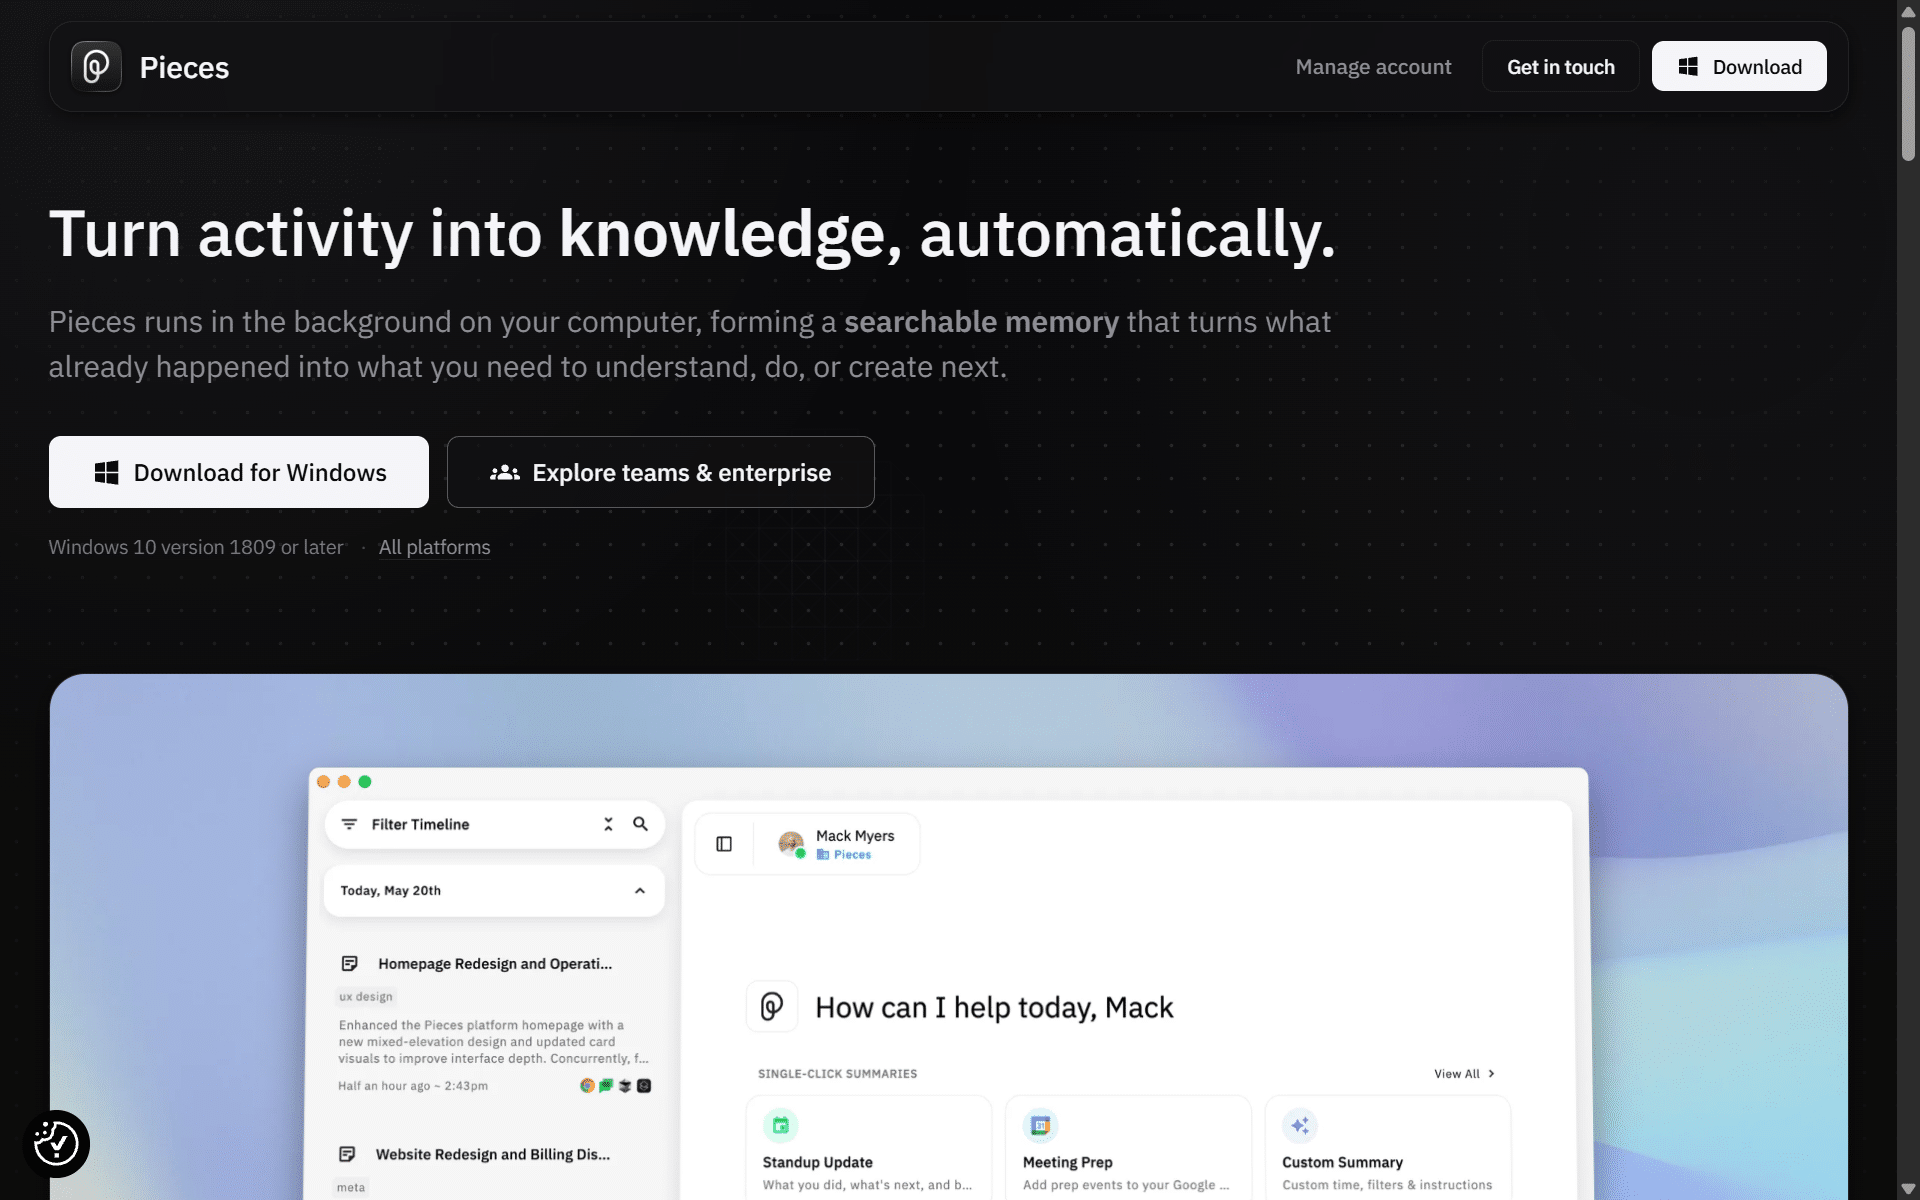Image resolution: width=1920 pixels, height=1200 pixels.
Task: Click the timeline search magnifier icon
Action: [640, 824]
